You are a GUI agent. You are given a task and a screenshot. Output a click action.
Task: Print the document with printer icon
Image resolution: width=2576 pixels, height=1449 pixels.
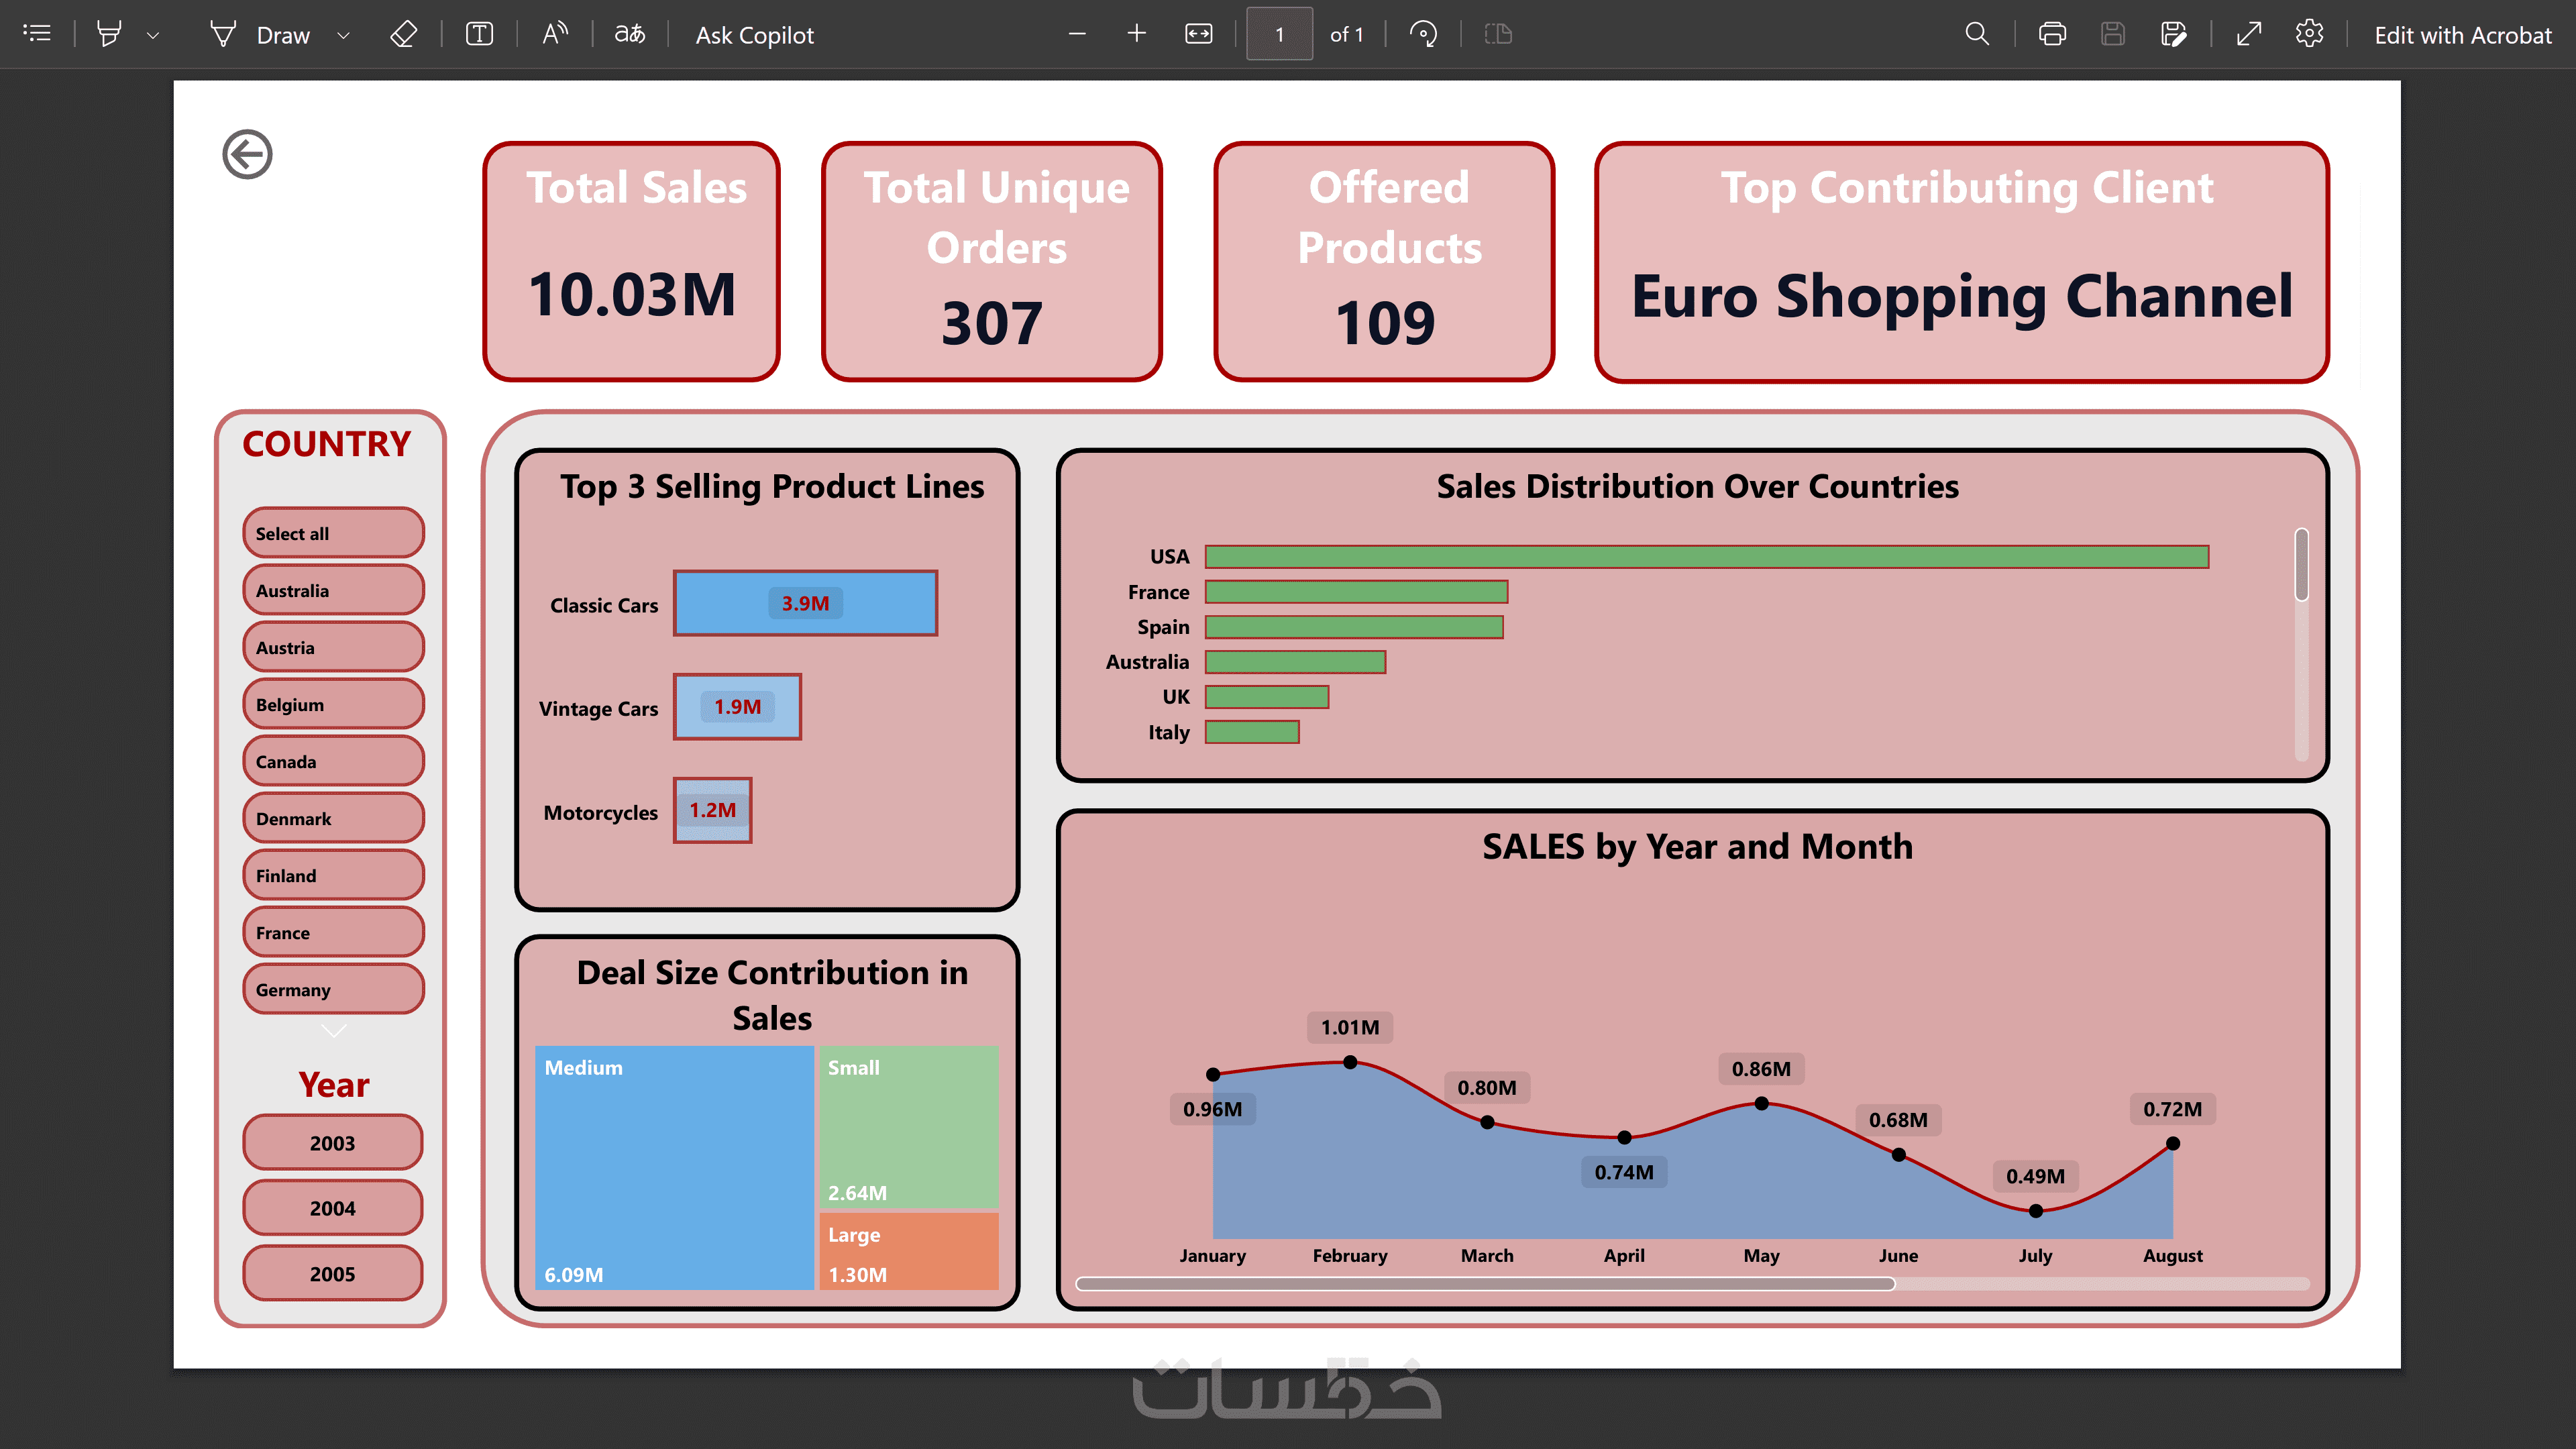click(x=2052, y=34)
